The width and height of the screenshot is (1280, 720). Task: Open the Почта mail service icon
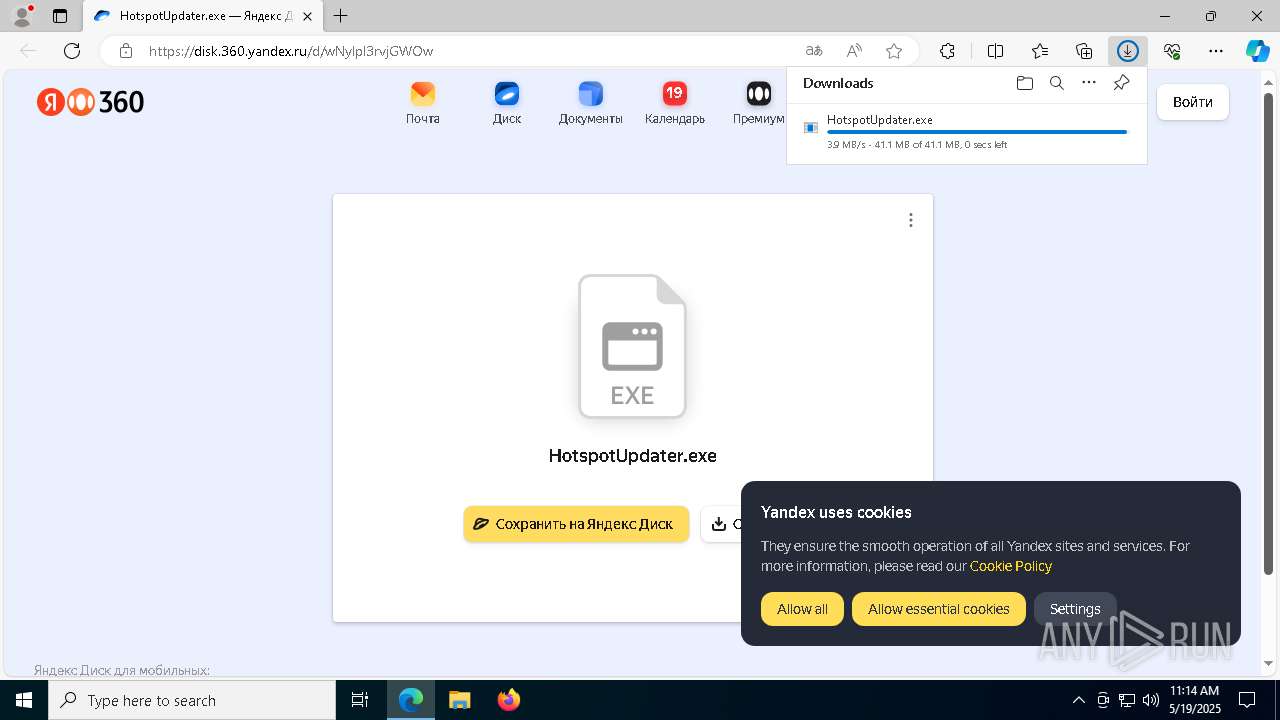423,103
